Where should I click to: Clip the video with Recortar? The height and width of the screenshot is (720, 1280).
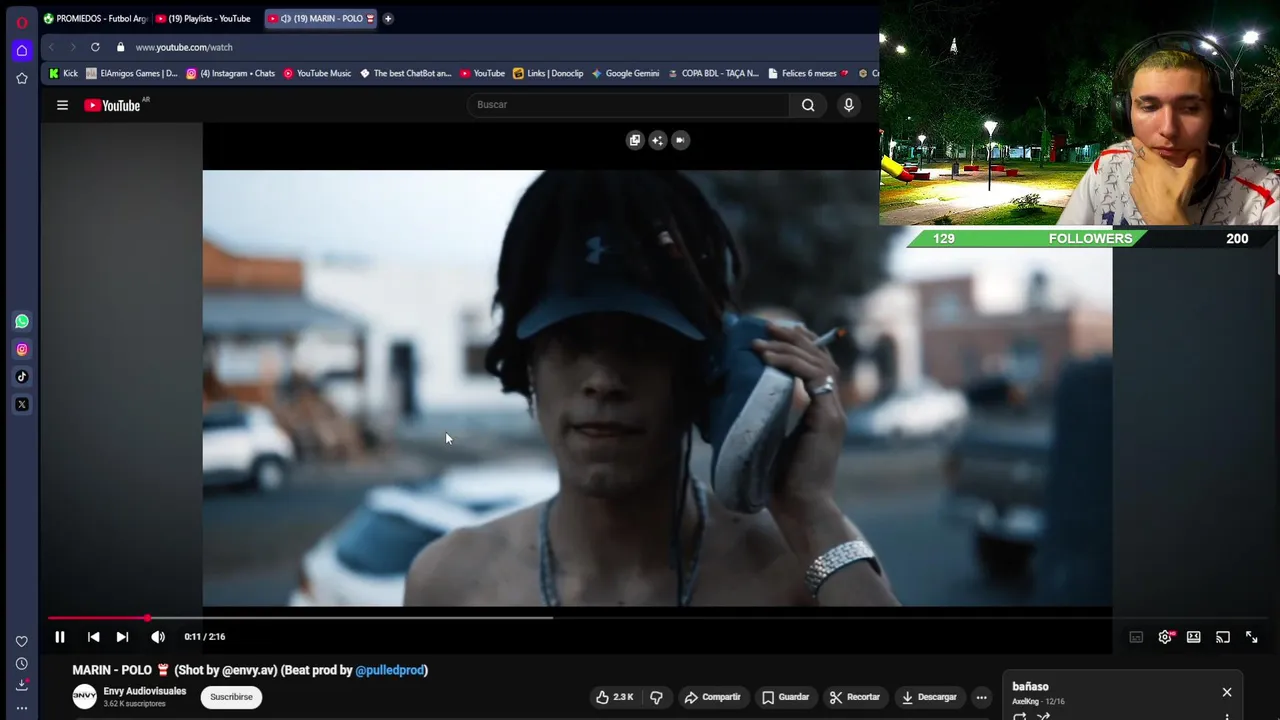[x=855, y=697]
